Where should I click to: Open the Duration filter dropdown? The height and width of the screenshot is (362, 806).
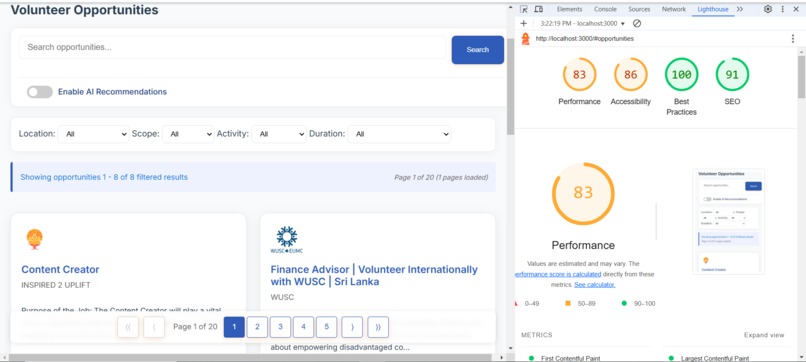point(399,134)
